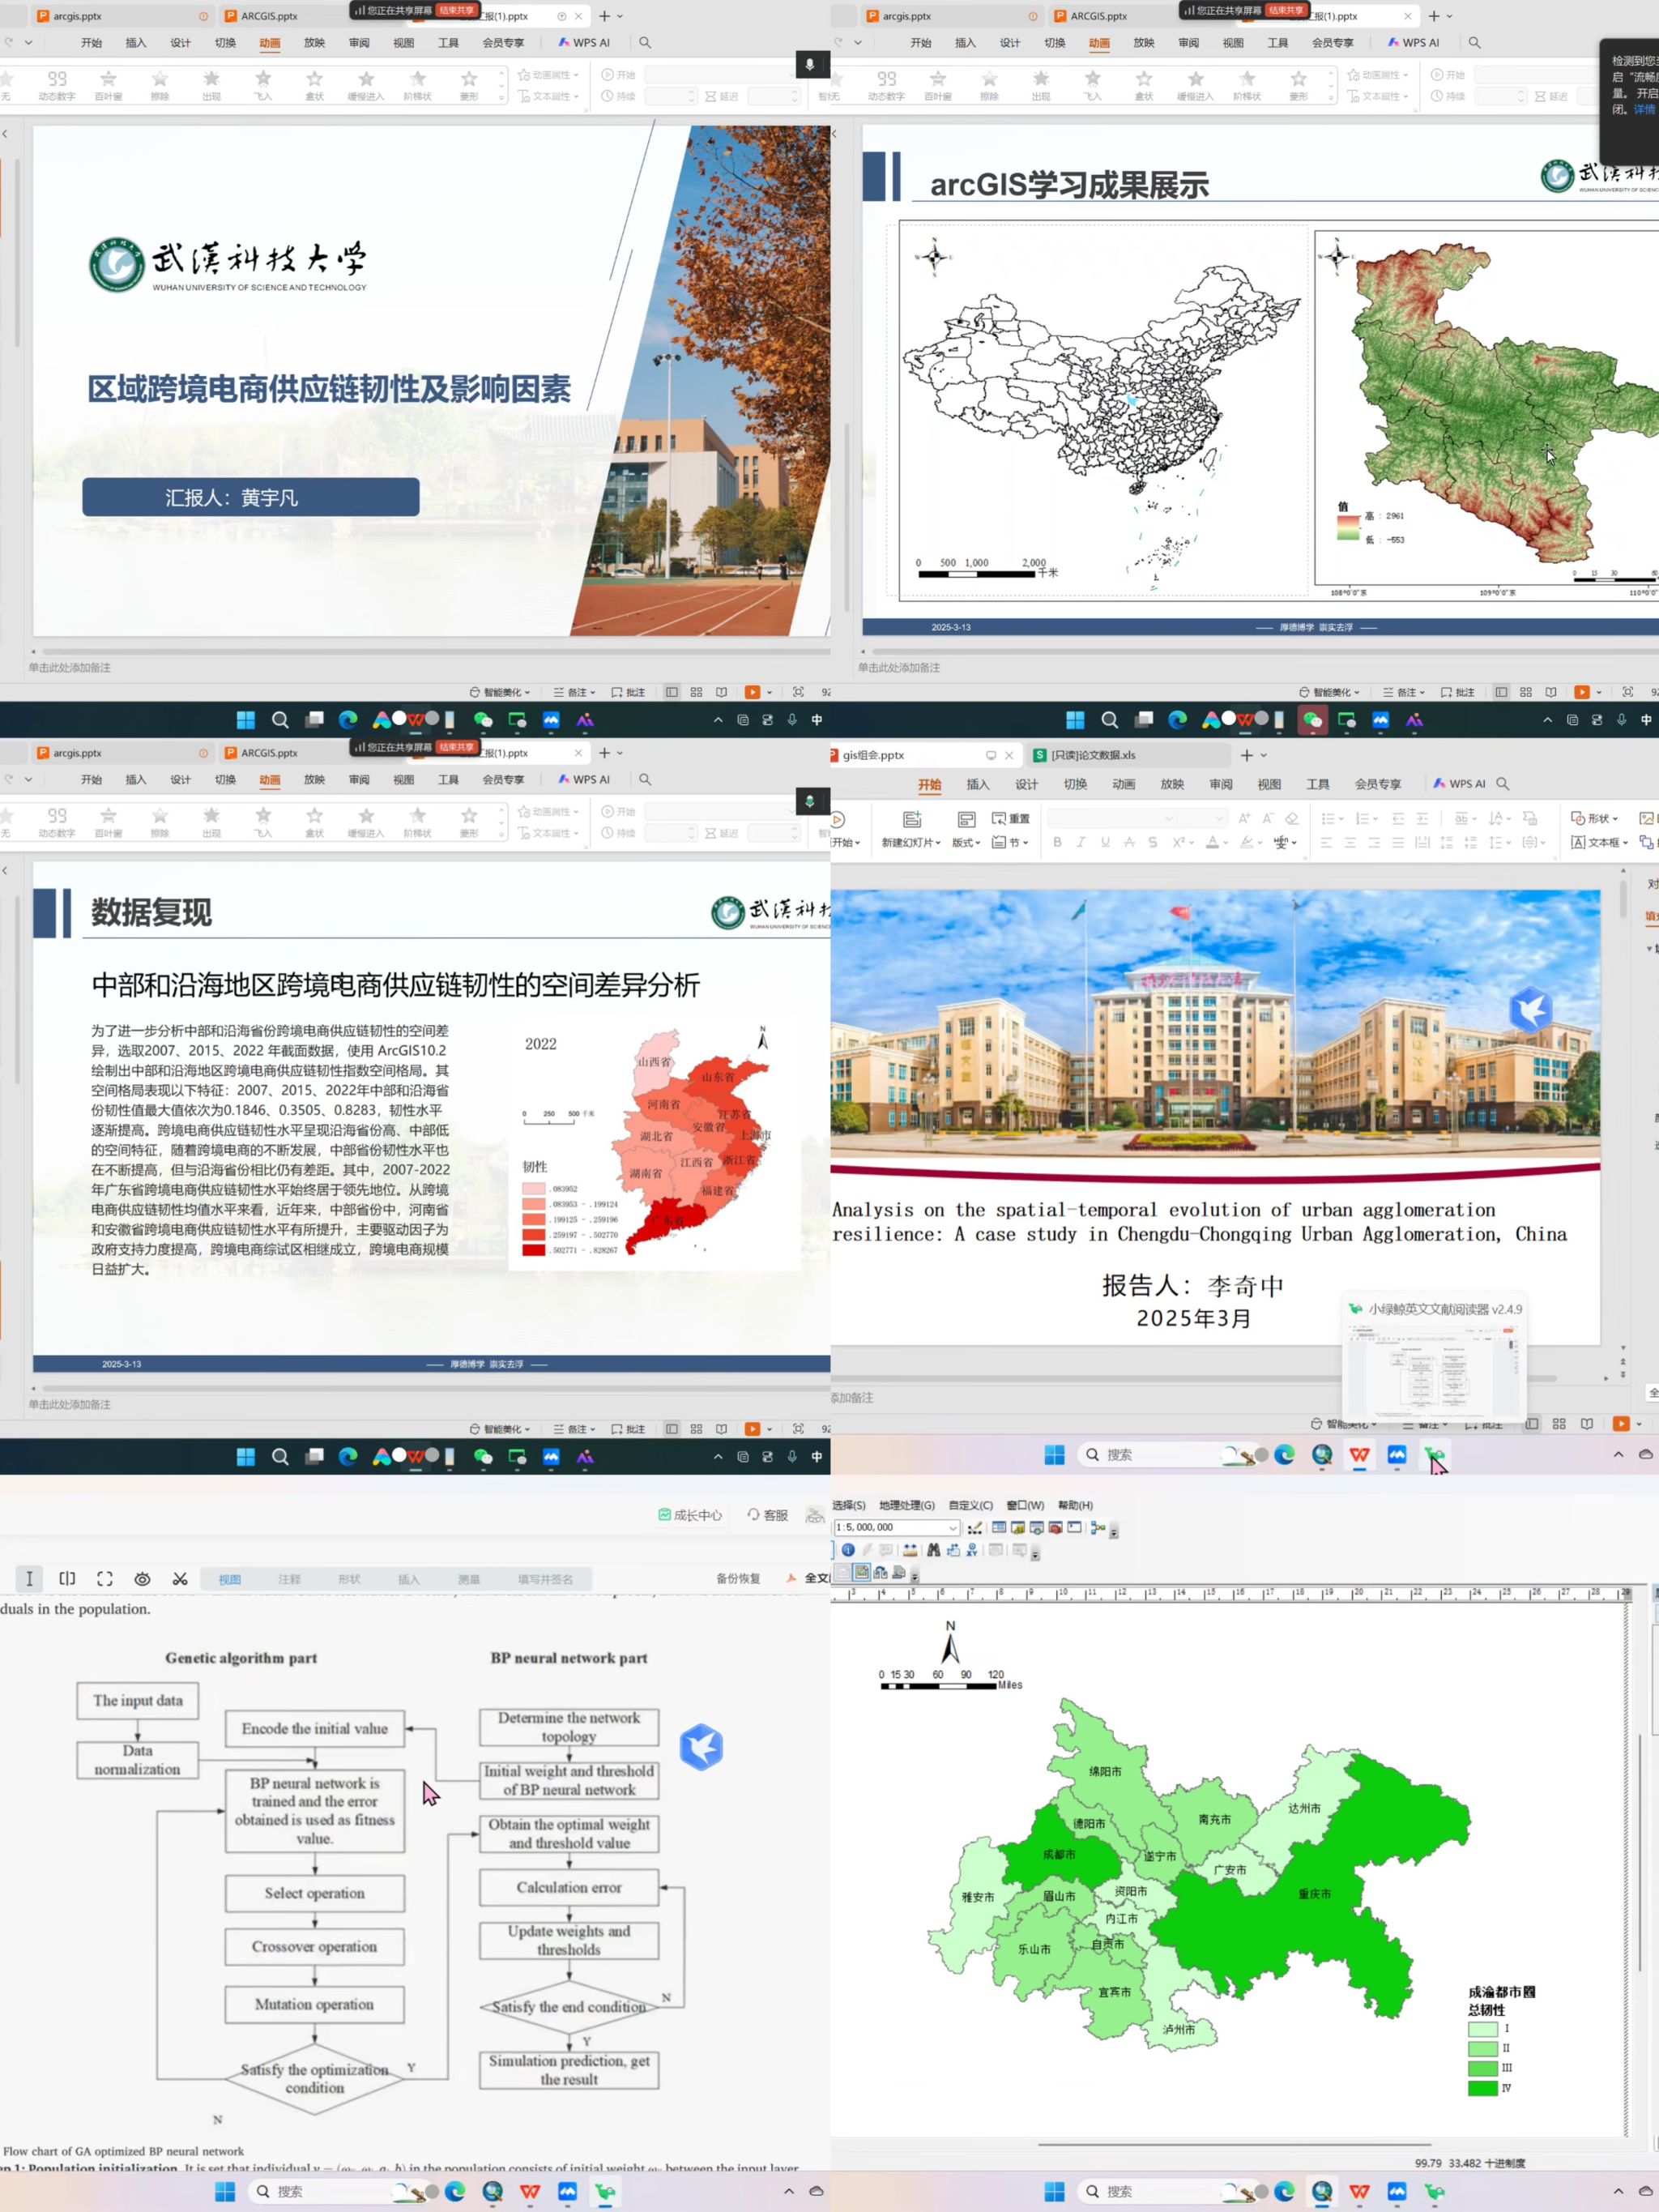Click the 重置 reset button
Viewport: 1659px width, 2212px height.
1011,818
